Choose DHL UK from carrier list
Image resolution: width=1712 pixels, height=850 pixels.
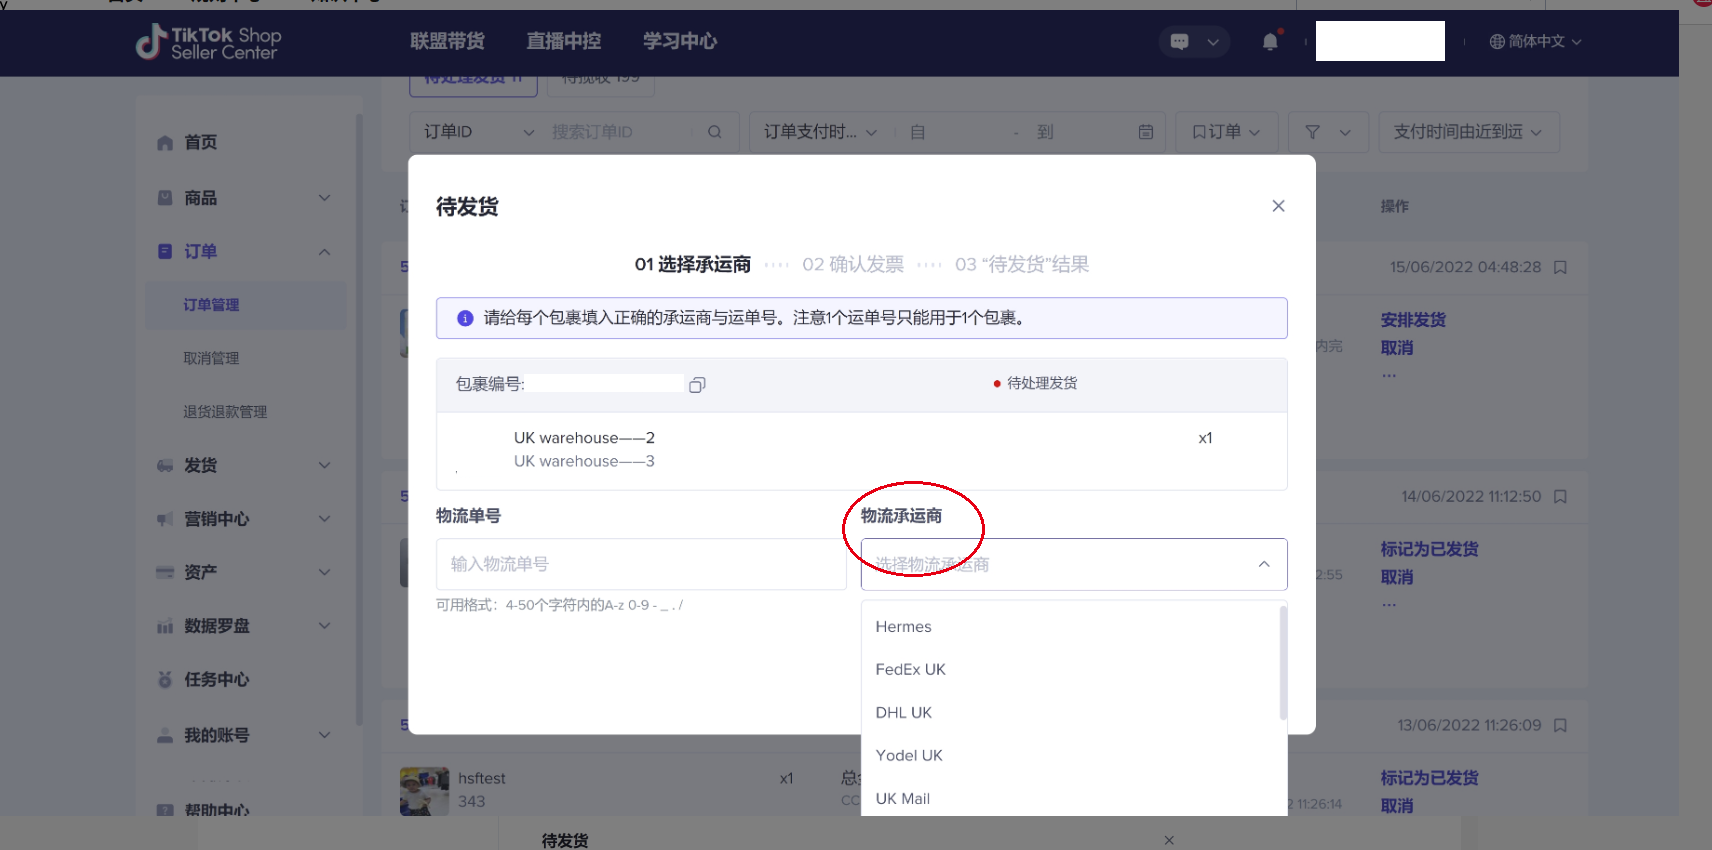pos(904,713)
